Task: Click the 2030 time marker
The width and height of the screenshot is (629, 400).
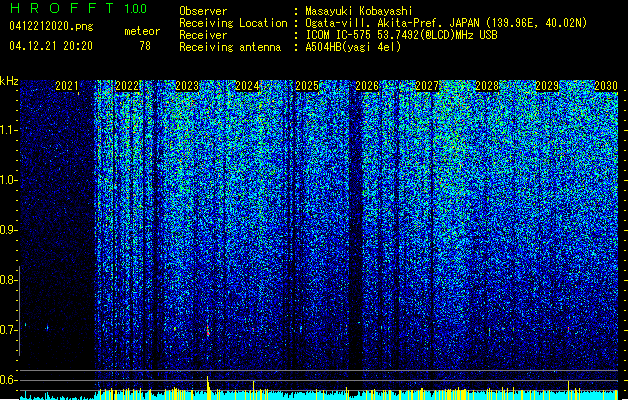Action: (x=606, y=86)
